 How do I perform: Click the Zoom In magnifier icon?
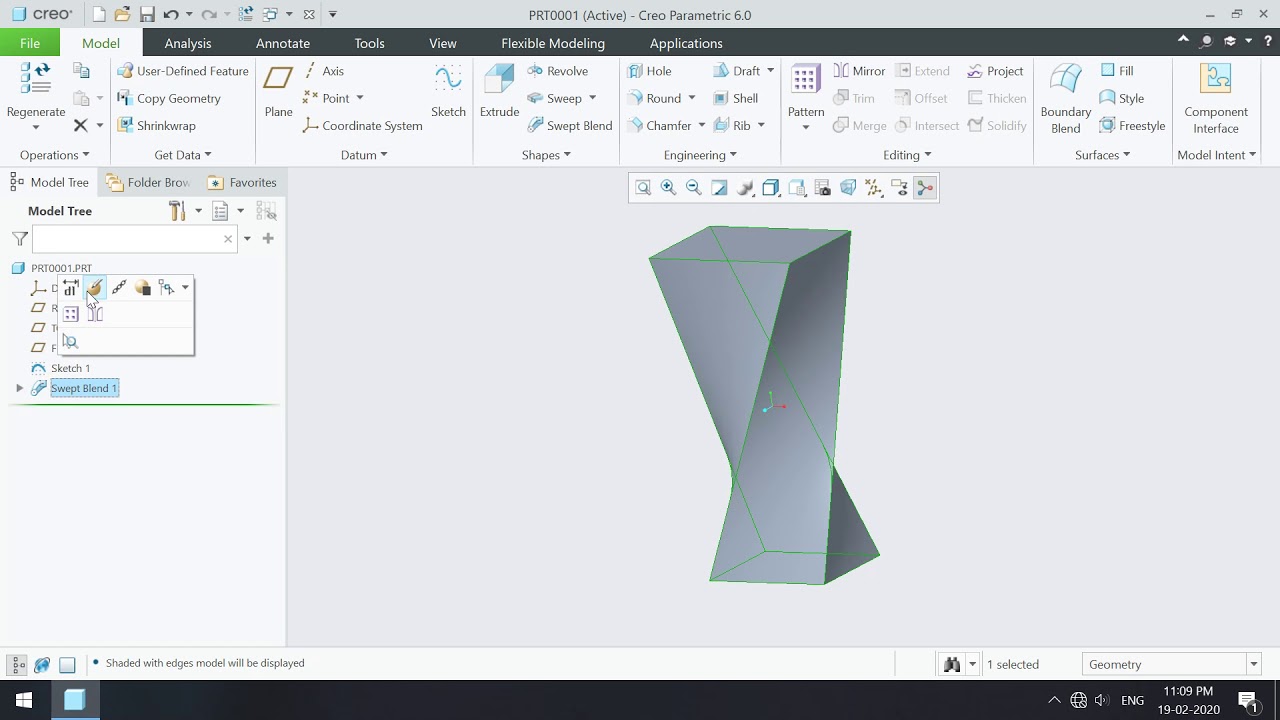point(668,188)
